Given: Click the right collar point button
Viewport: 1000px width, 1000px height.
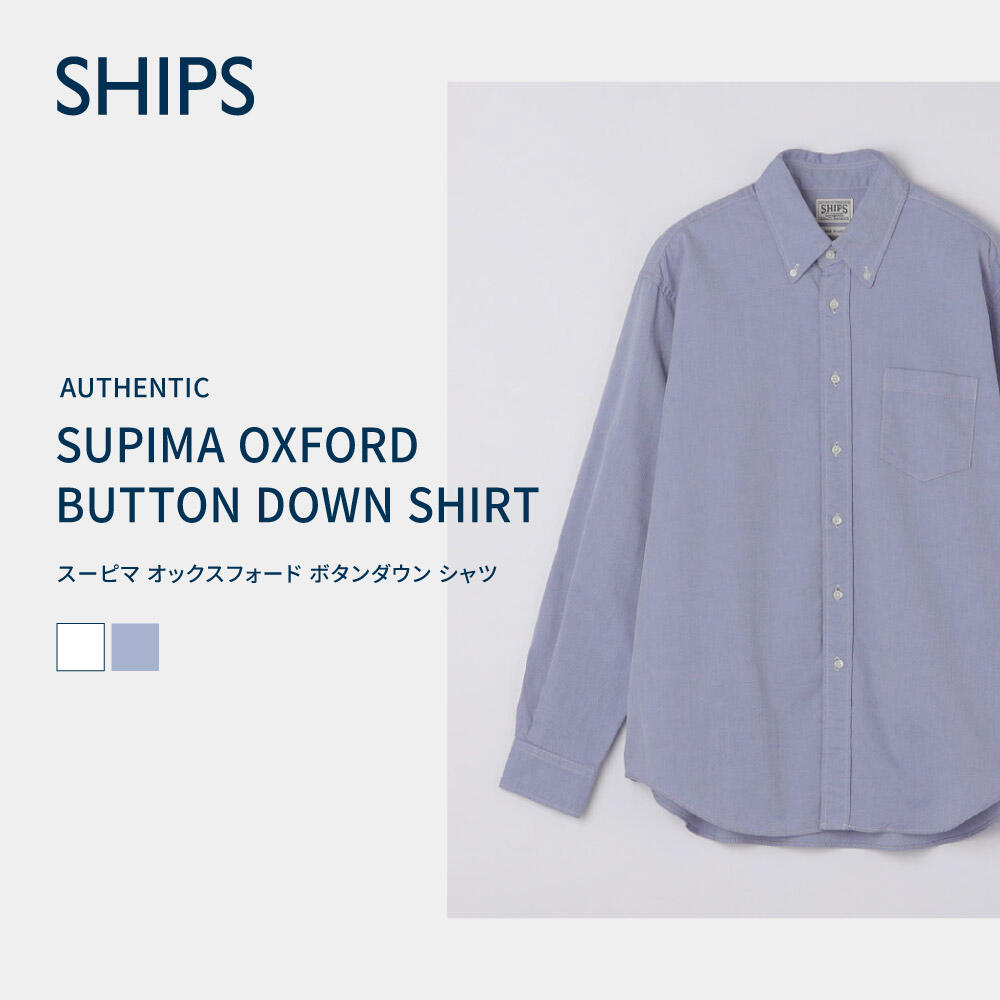Looking at the screenshot, I should [867, 274].
